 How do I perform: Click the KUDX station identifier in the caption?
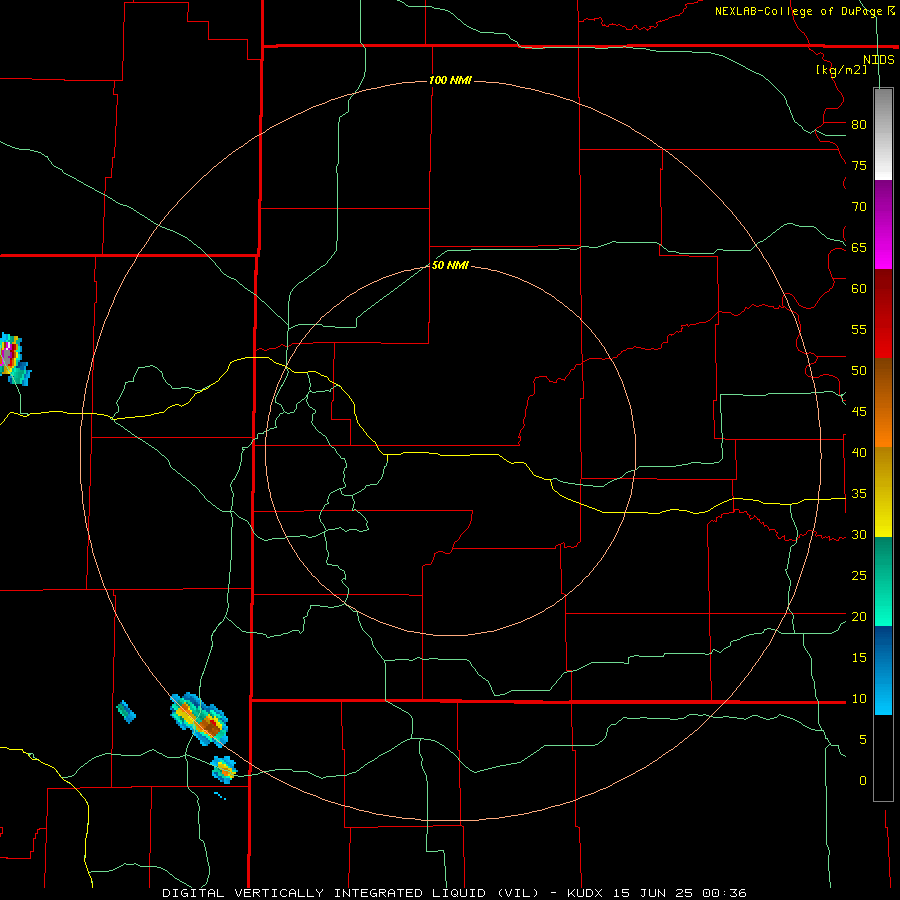587,893
